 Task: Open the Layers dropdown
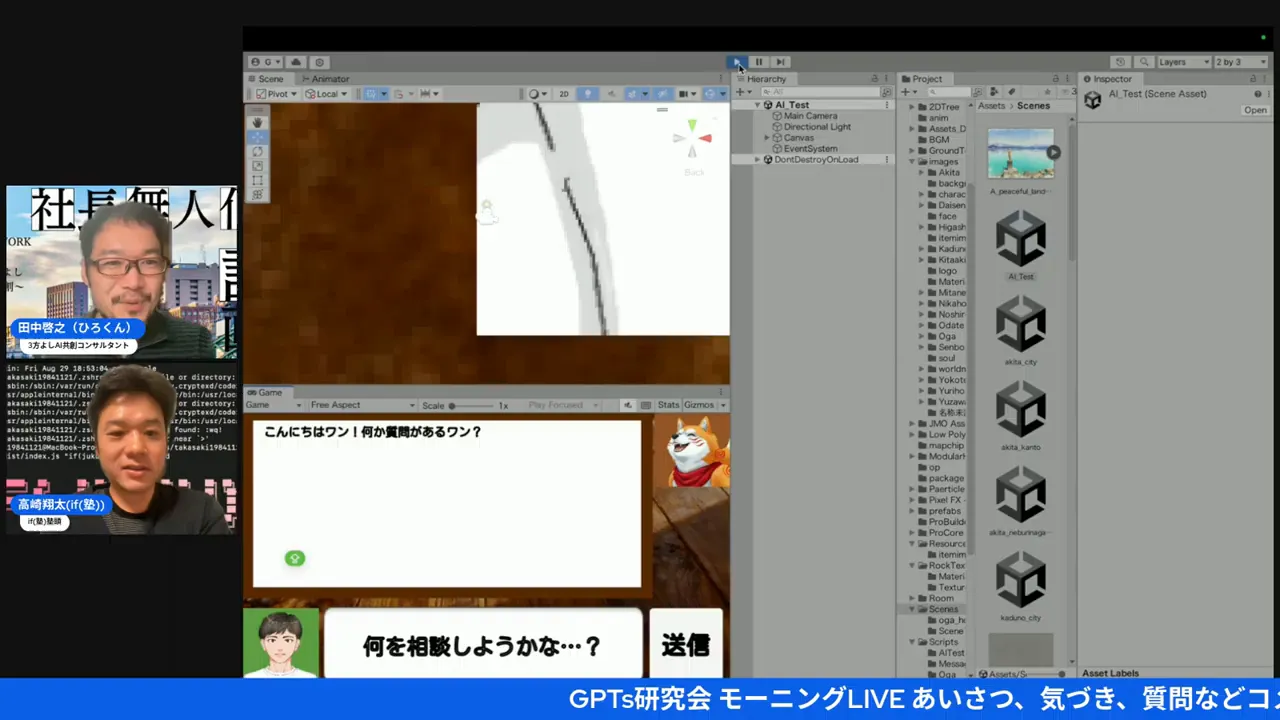click(x=1183, y=62)
